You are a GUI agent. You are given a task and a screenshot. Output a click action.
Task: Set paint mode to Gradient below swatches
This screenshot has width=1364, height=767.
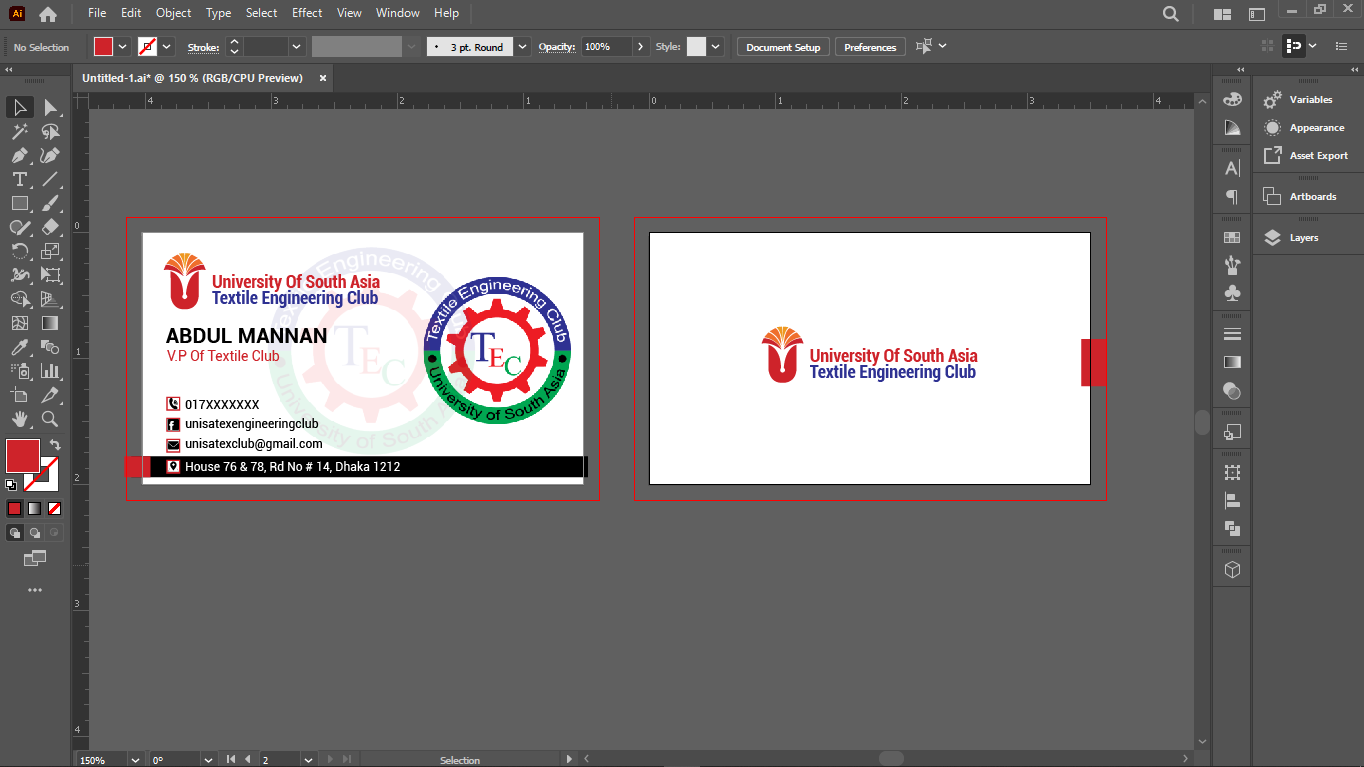[35, 508]
